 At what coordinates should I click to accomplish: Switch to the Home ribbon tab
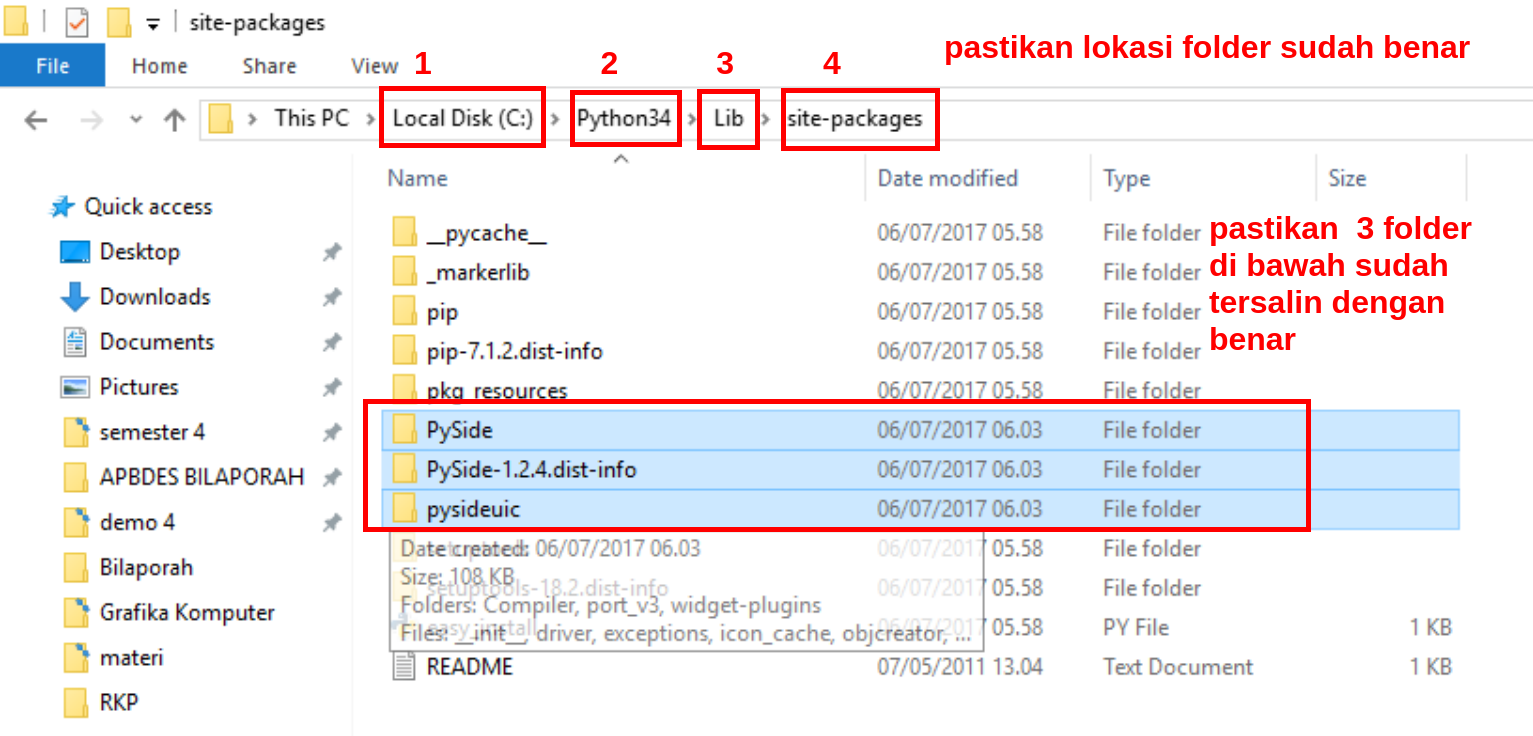point(160,66)
